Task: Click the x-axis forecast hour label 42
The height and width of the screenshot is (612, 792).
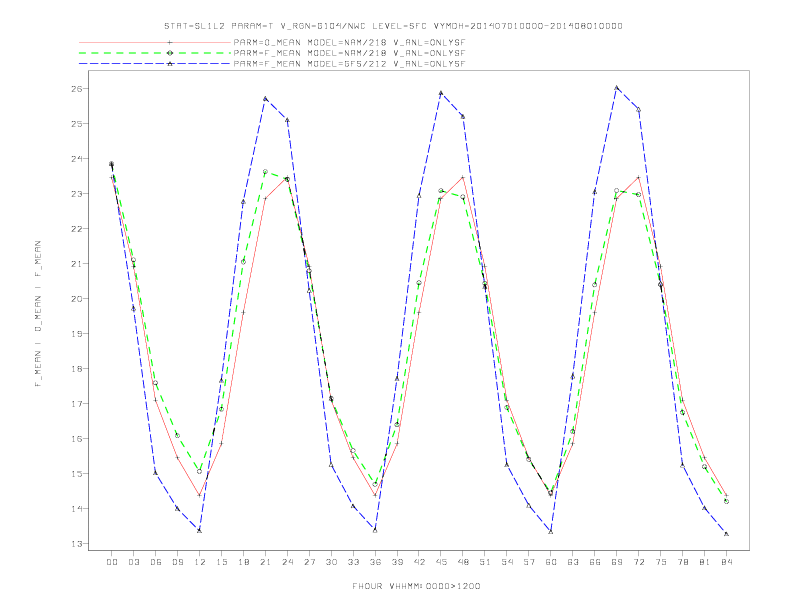Action: tap(419, 562)
